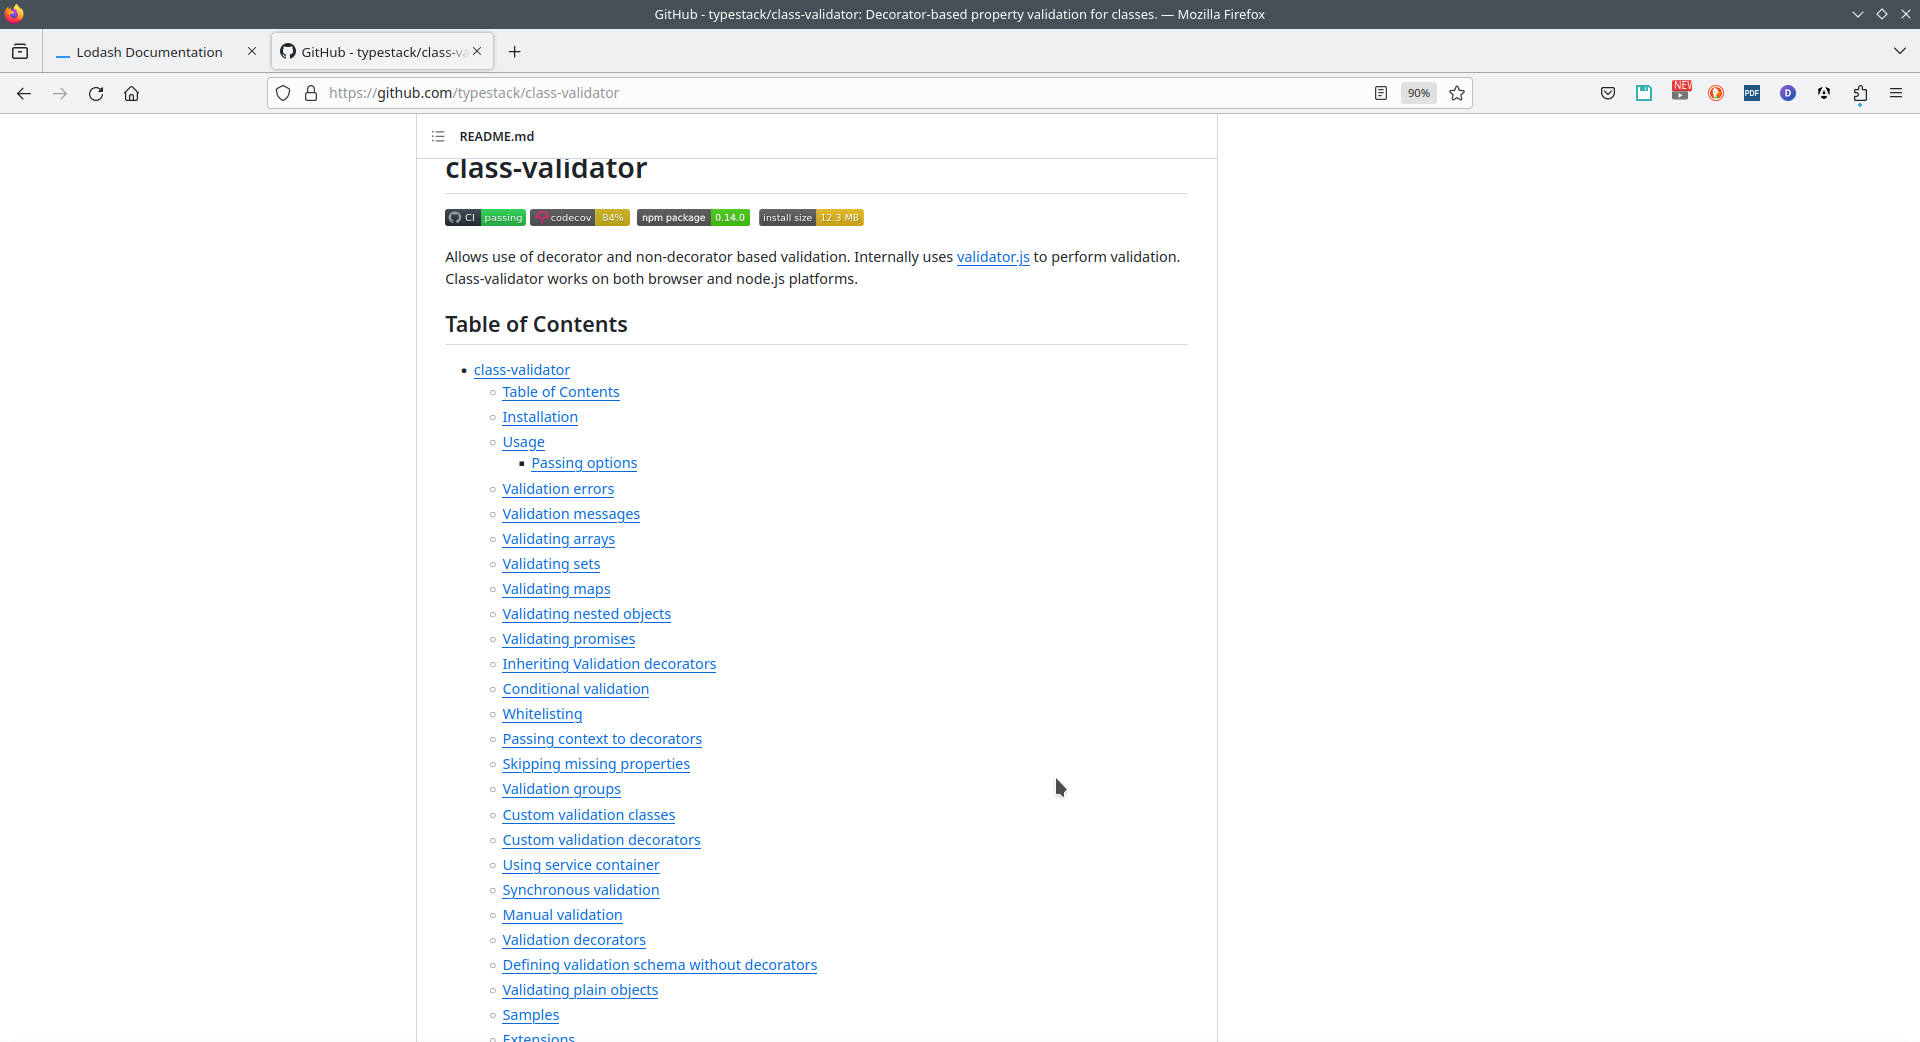The width and height of the screenshot is (1920, 1042).
Task: Click the codecov 84% badge
Action: point(580,218)
